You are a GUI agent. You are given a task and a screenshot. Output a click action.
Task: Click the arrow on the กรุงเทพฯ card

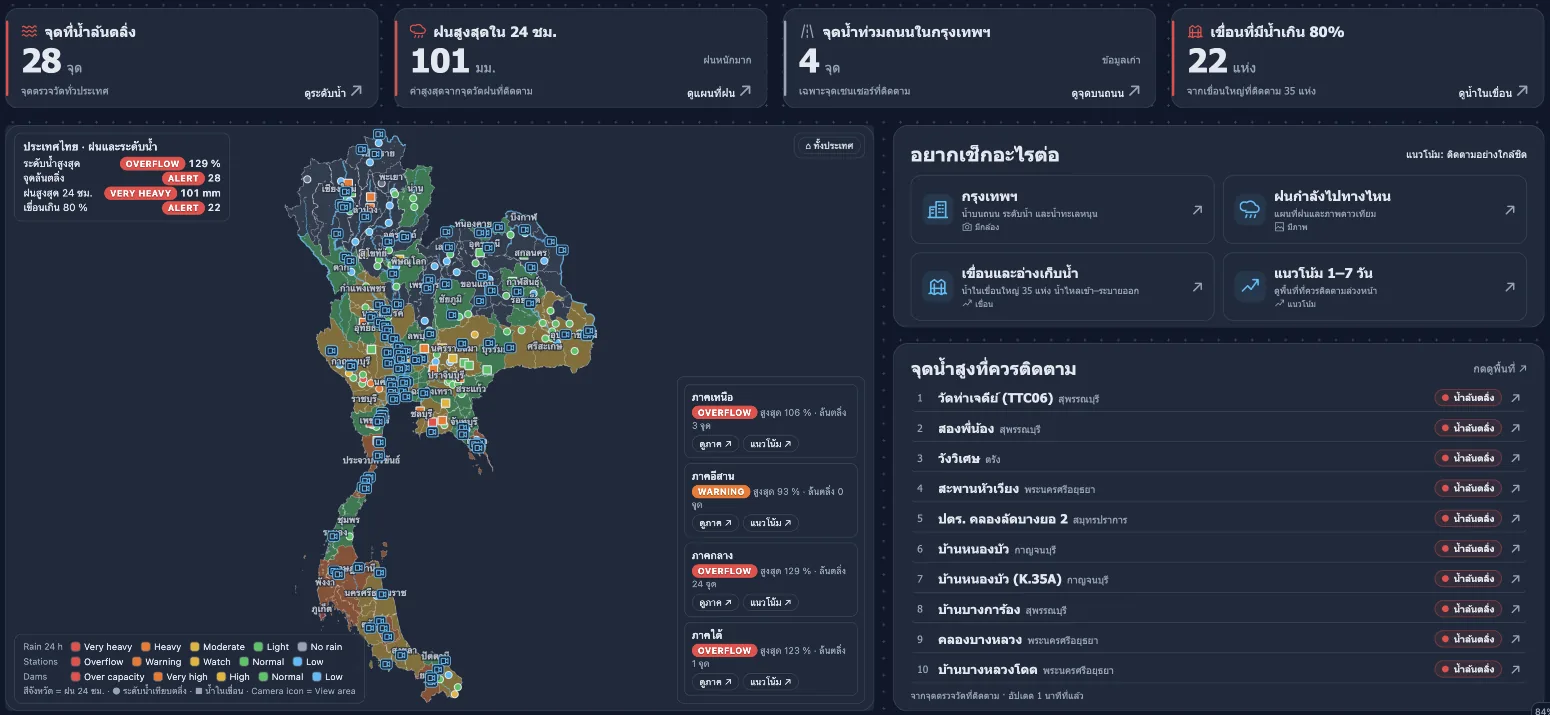[x=1197, y=210]
